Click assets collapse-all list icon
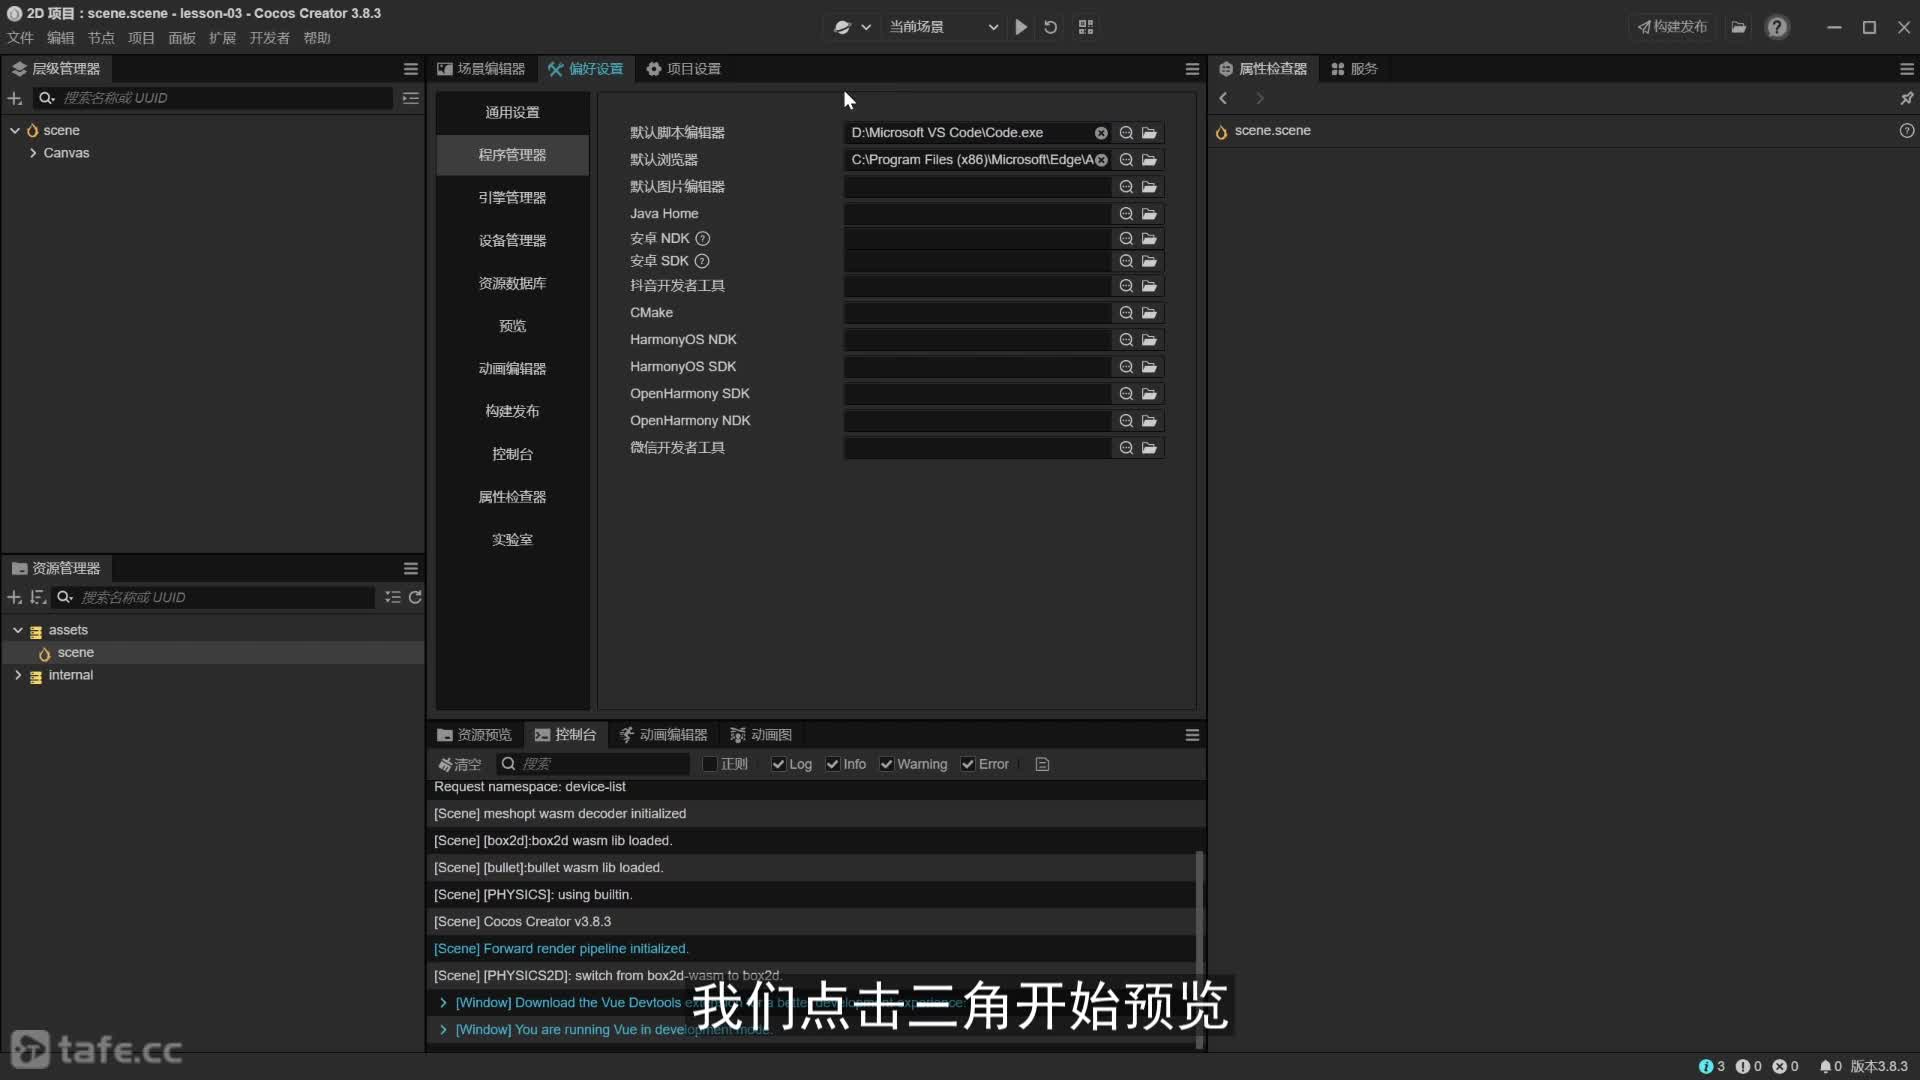Image resolution: width=1920 pixels, height=1080 pixels. coord(393,597)
